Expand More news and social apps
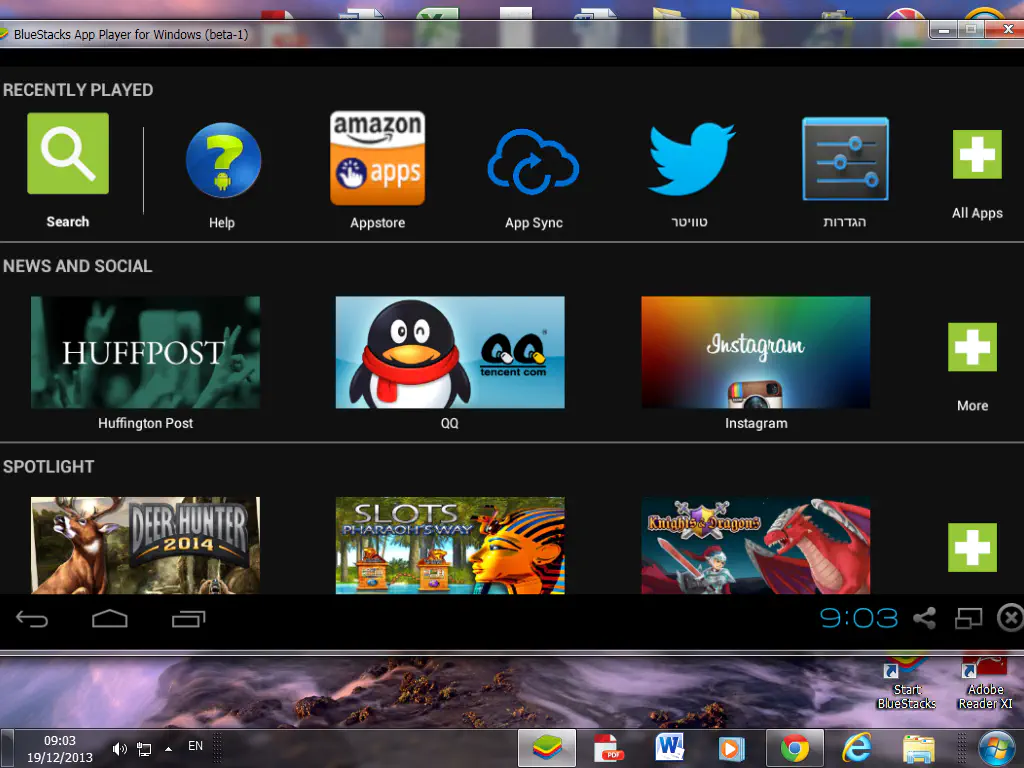The width and height of the screenshot is (1024, 768). pyautogui.click(x=972, y=348)
